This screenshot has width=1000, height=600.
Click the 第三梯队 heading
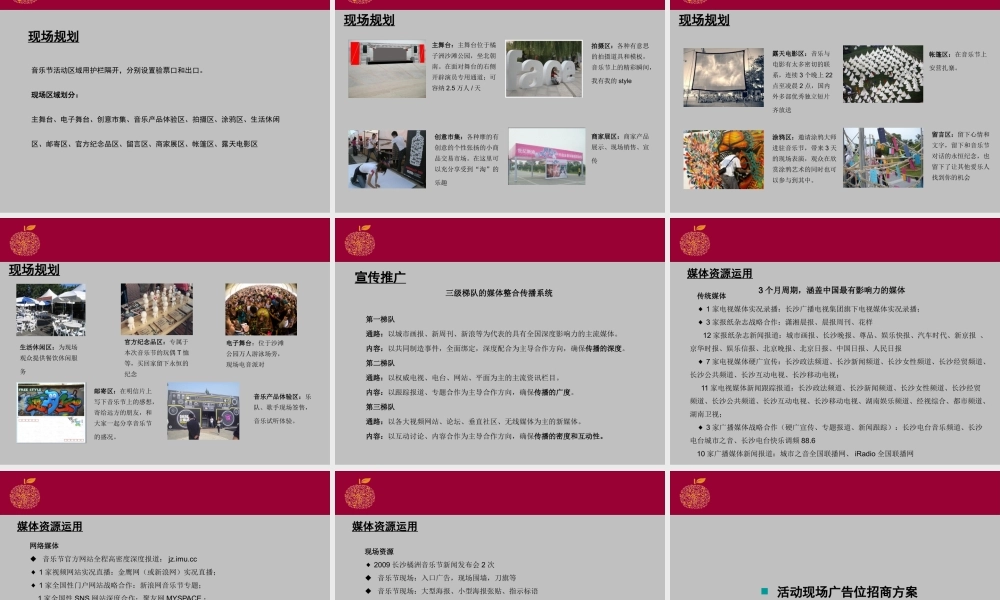point(380,407)
